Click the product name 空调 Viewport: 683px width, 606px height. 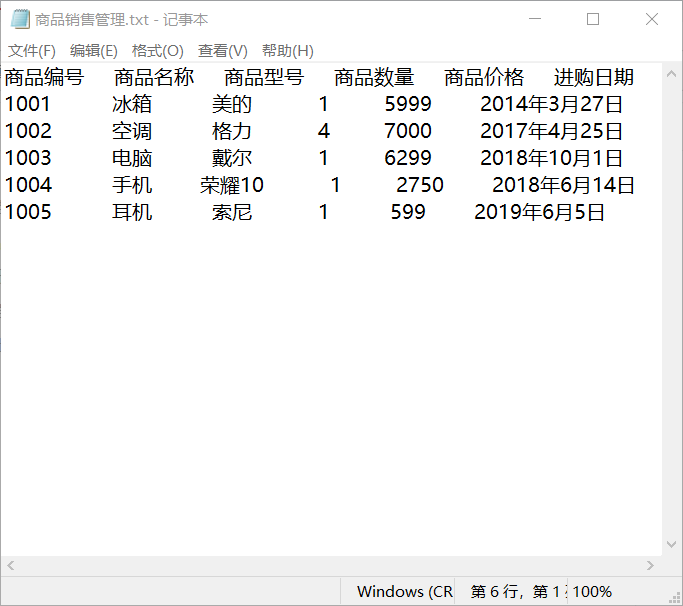132,131
